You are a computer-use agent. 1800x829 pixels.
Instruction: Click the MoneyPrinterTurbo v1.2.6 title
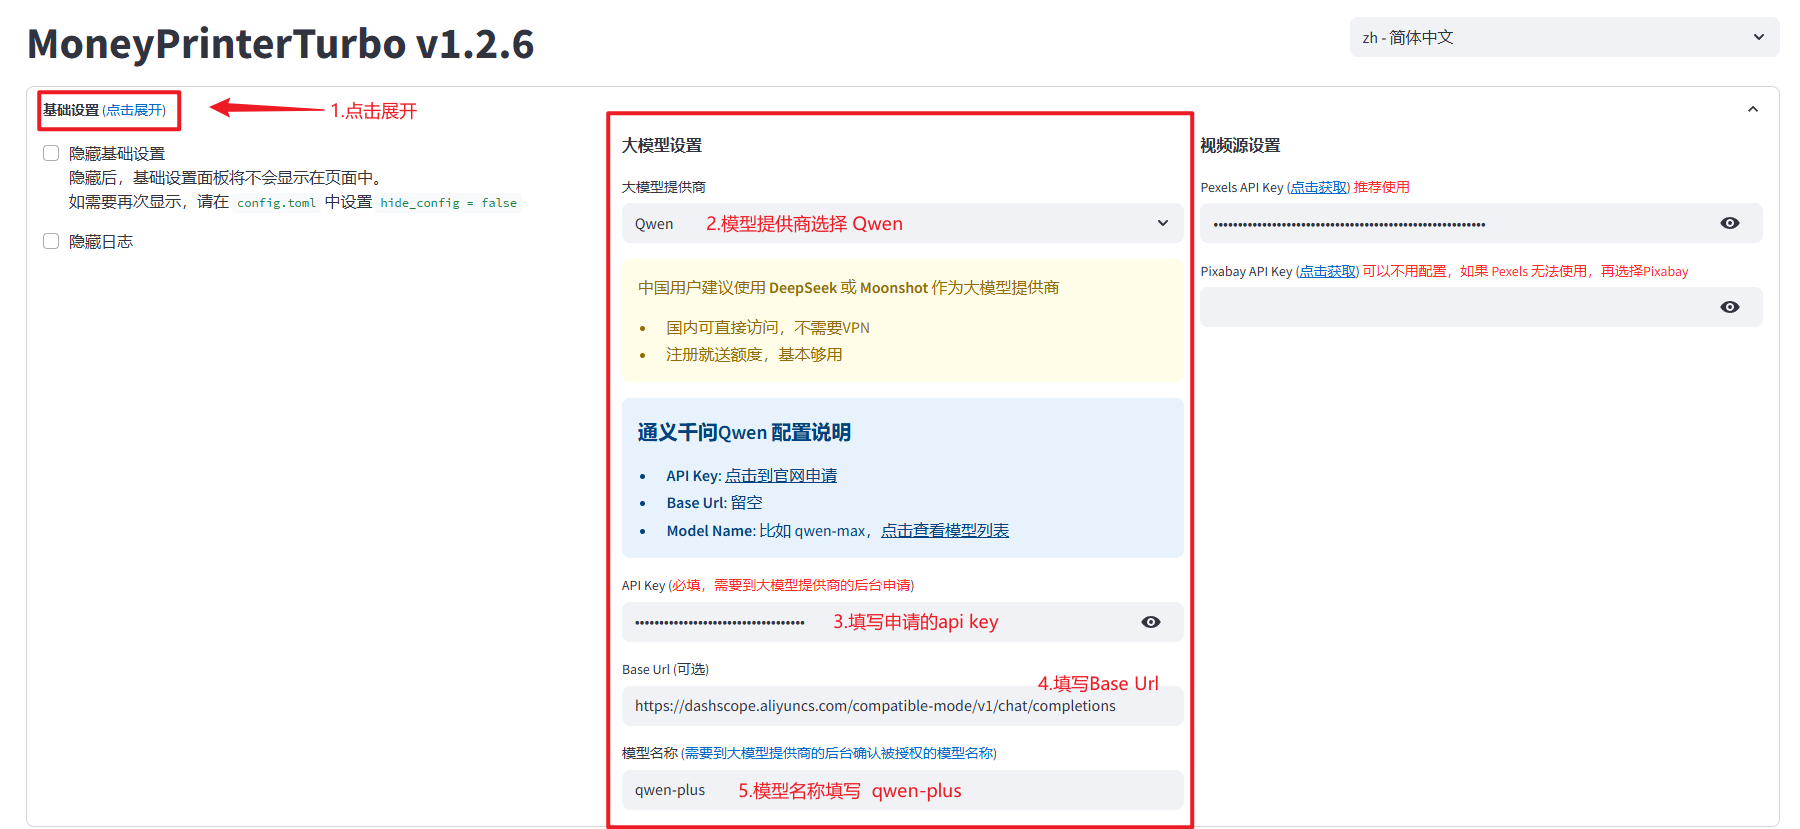point(281,44)
